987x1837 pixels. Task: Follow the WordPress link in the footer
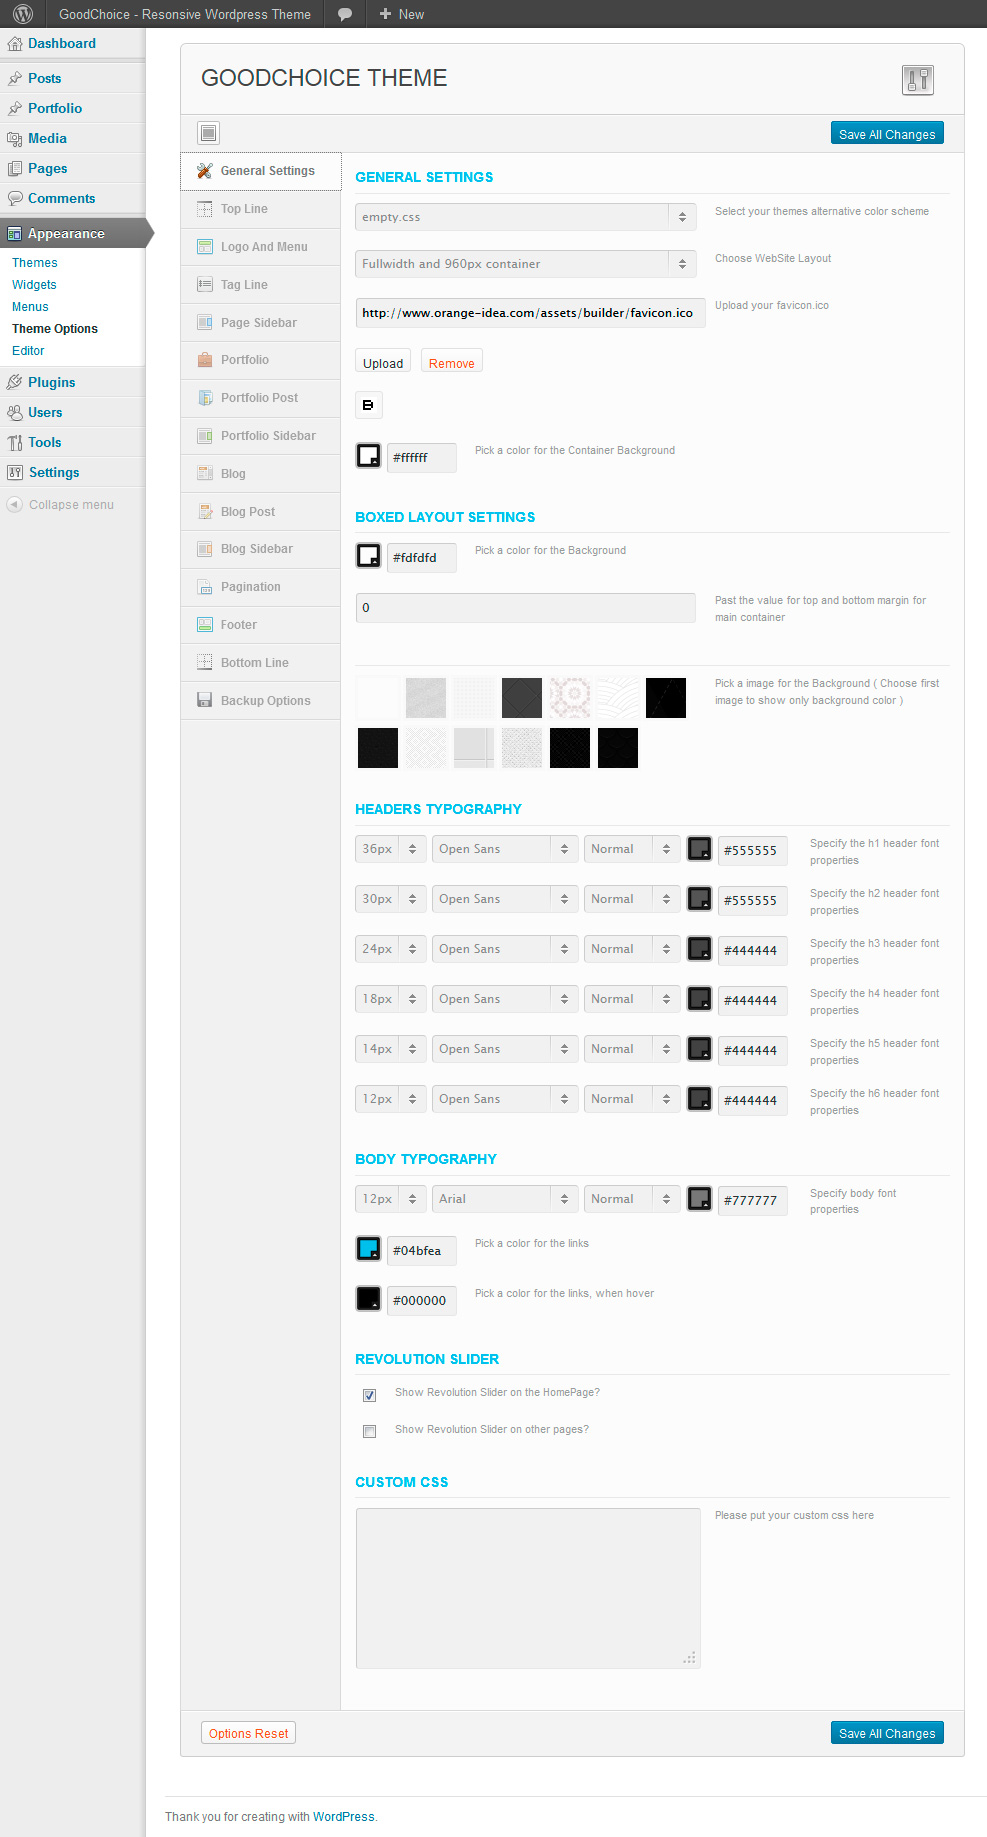click(344, 1817)
